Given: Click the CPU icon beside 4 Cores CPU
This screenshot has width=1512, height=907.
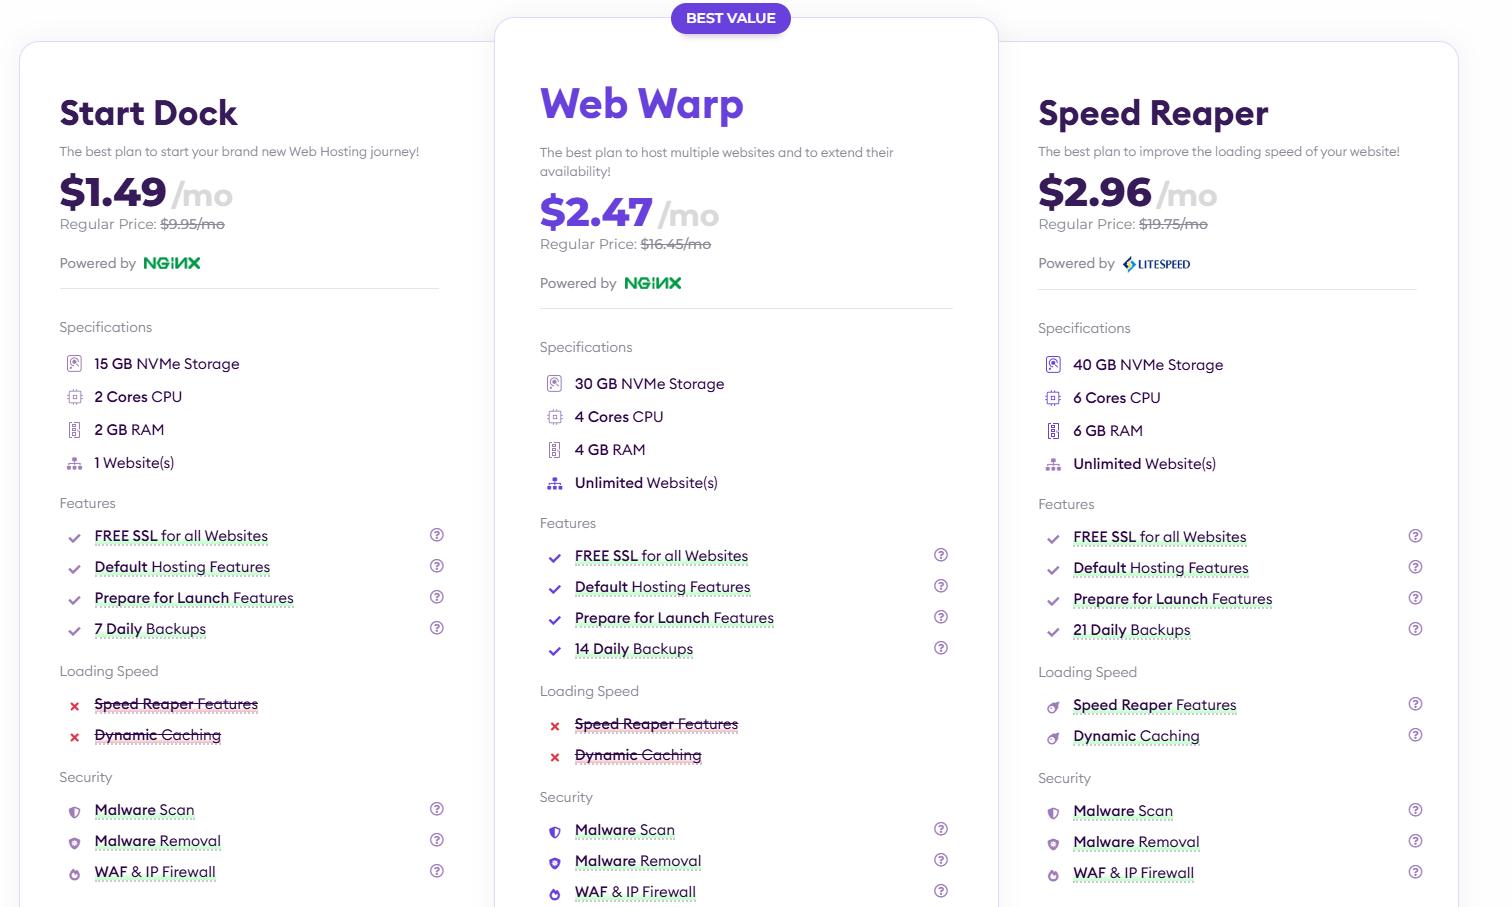Looking at the screenshot, I should click(x=555, y=417).
